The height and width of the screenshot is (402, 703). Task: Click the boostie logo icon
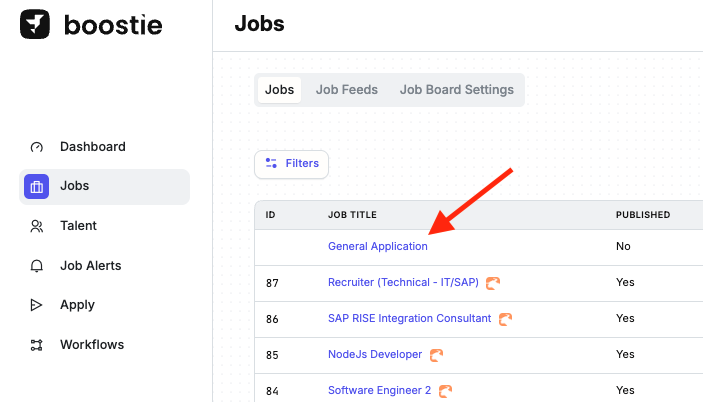point(35,24)
